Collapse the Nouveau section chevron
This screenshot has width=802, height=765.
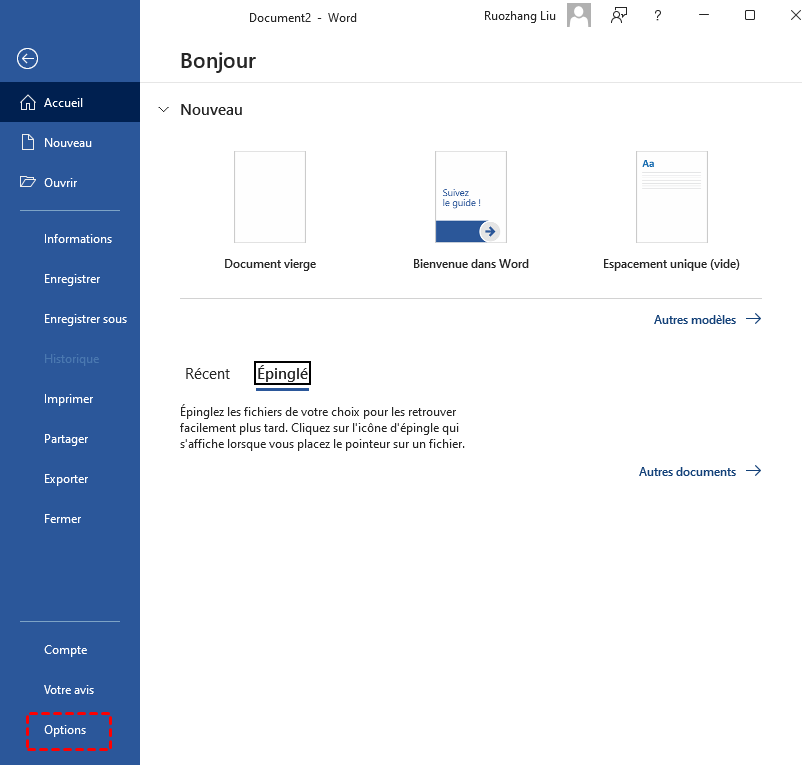[164, 109]
